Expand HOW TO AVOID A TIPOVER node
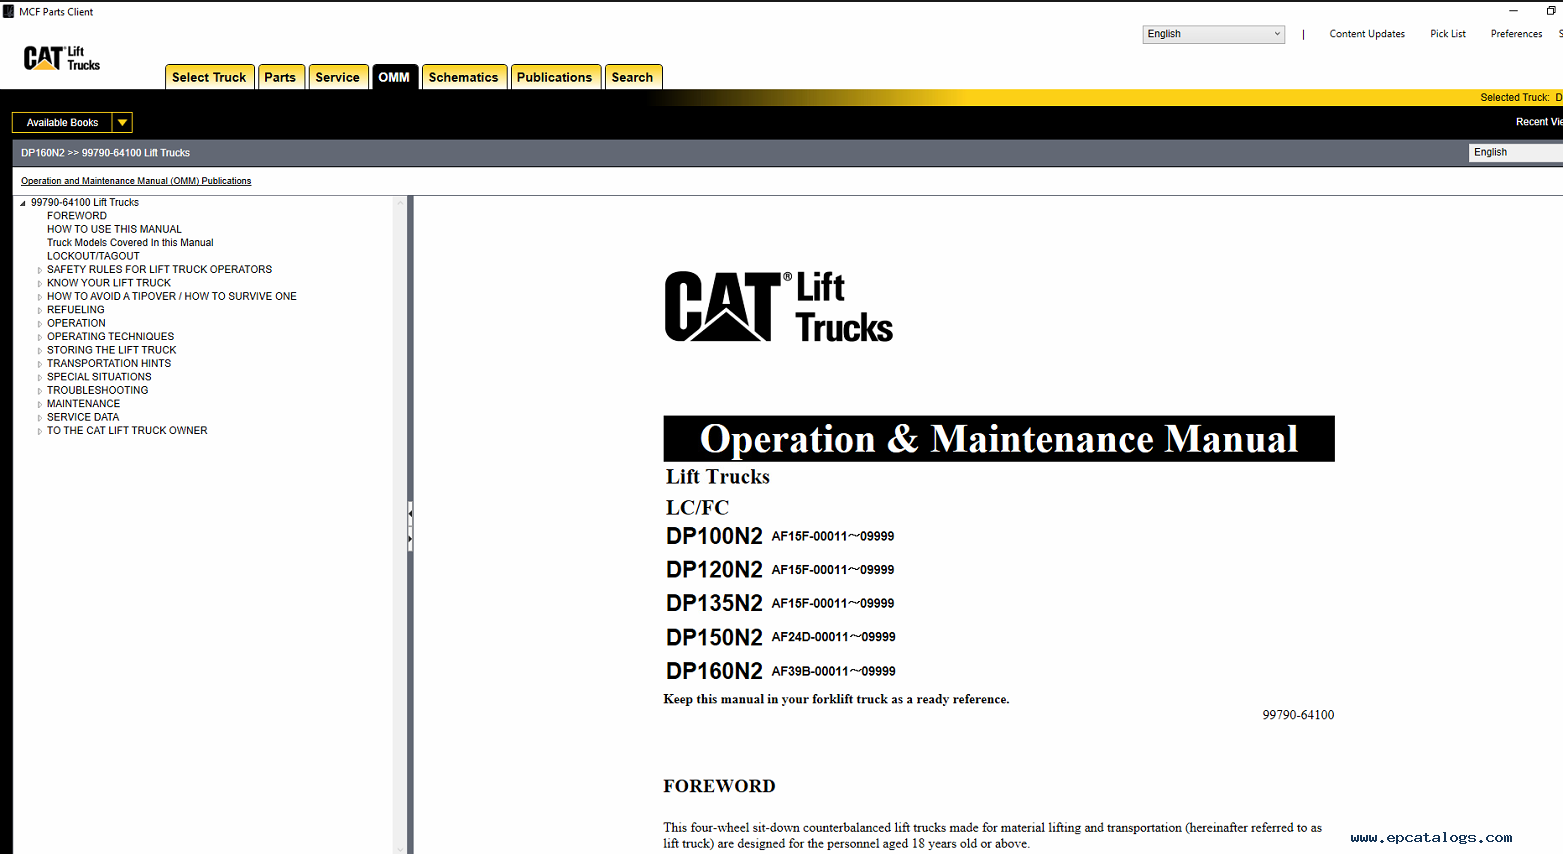This screenshot has width=1563, height=854. click(40, 297)
